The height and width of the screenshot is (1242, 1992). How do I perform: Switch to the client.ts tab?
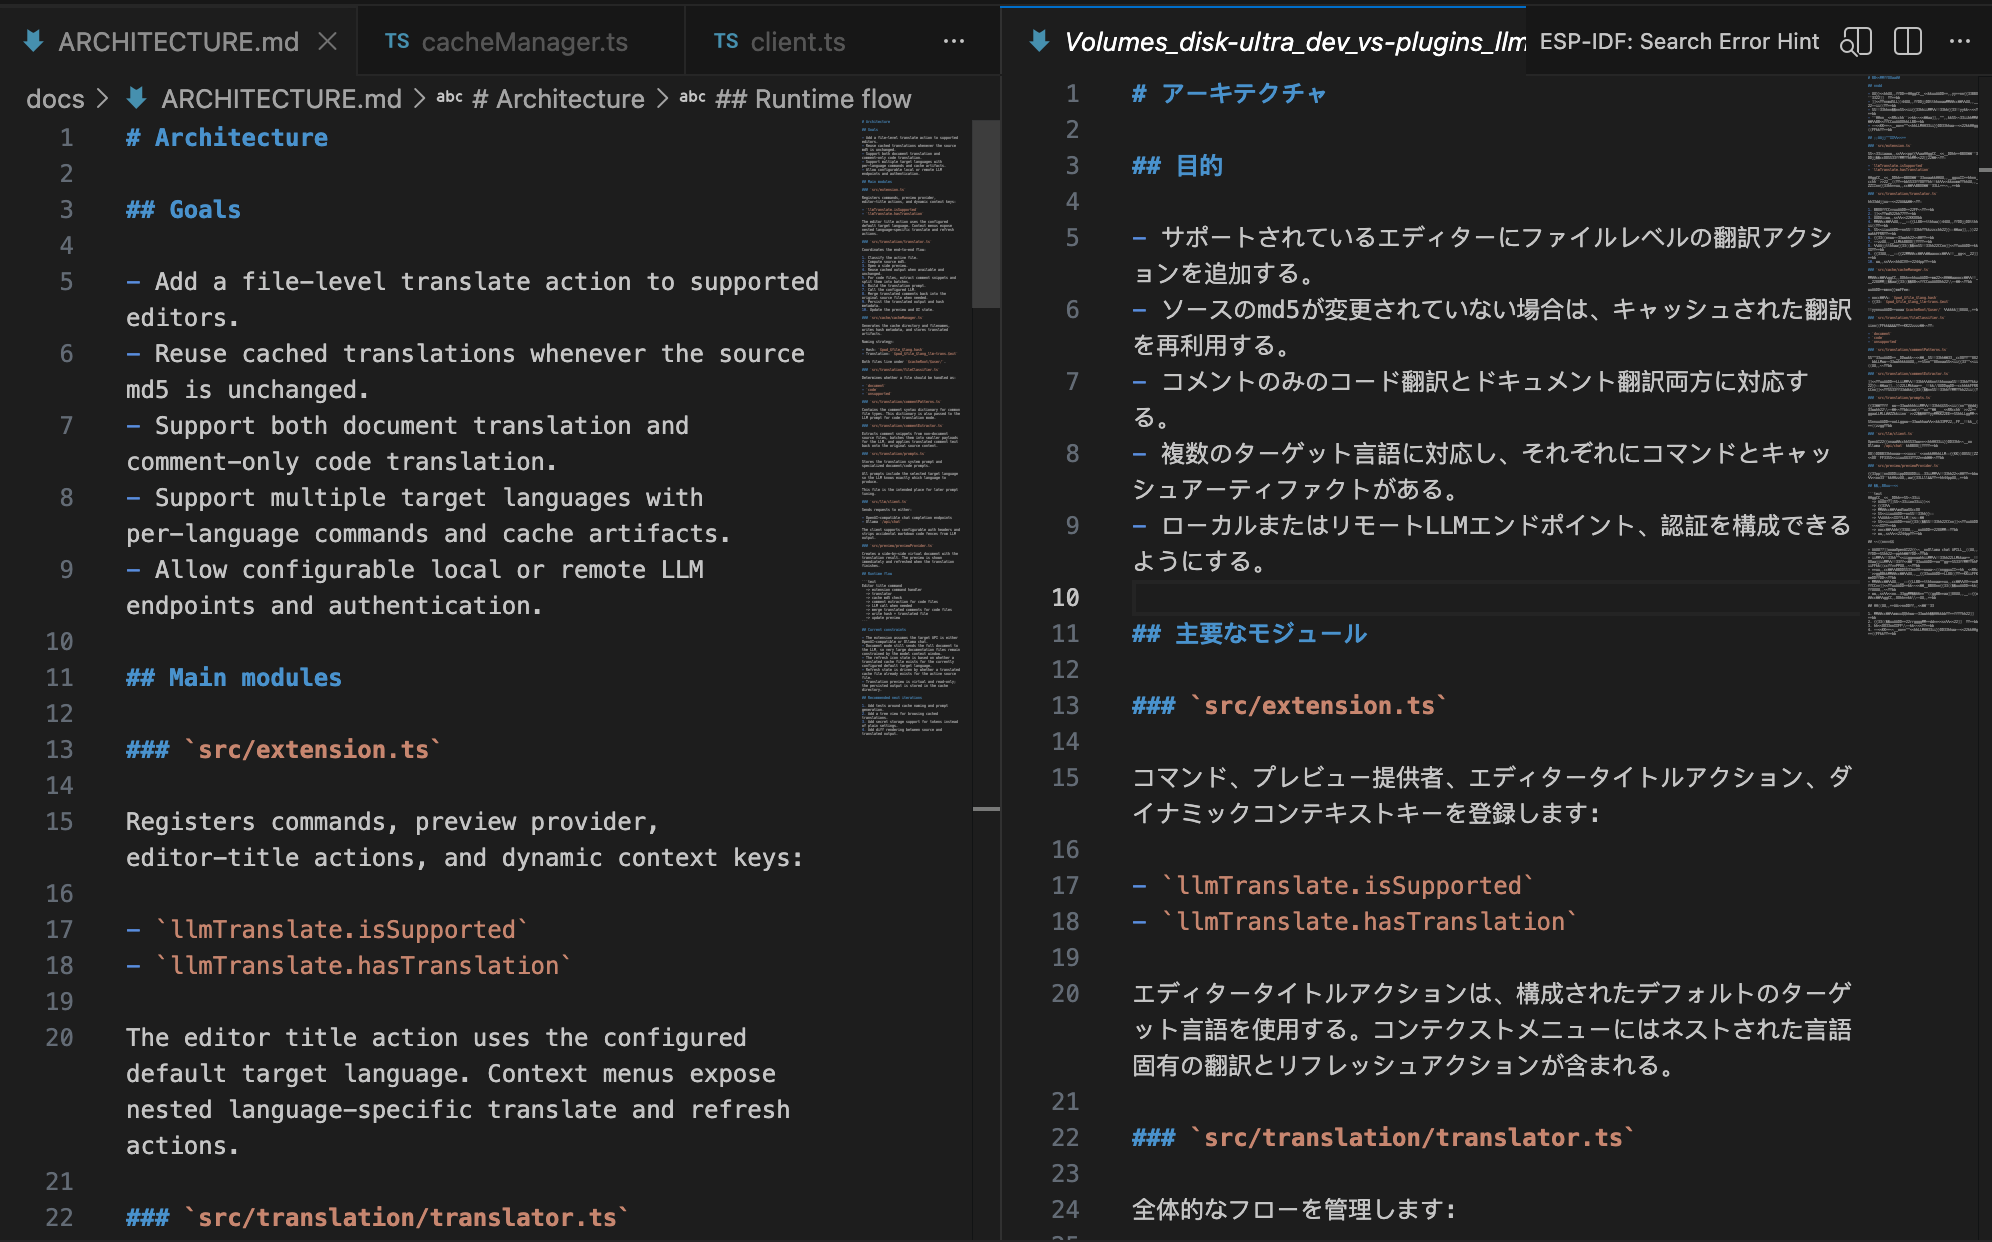797,41
